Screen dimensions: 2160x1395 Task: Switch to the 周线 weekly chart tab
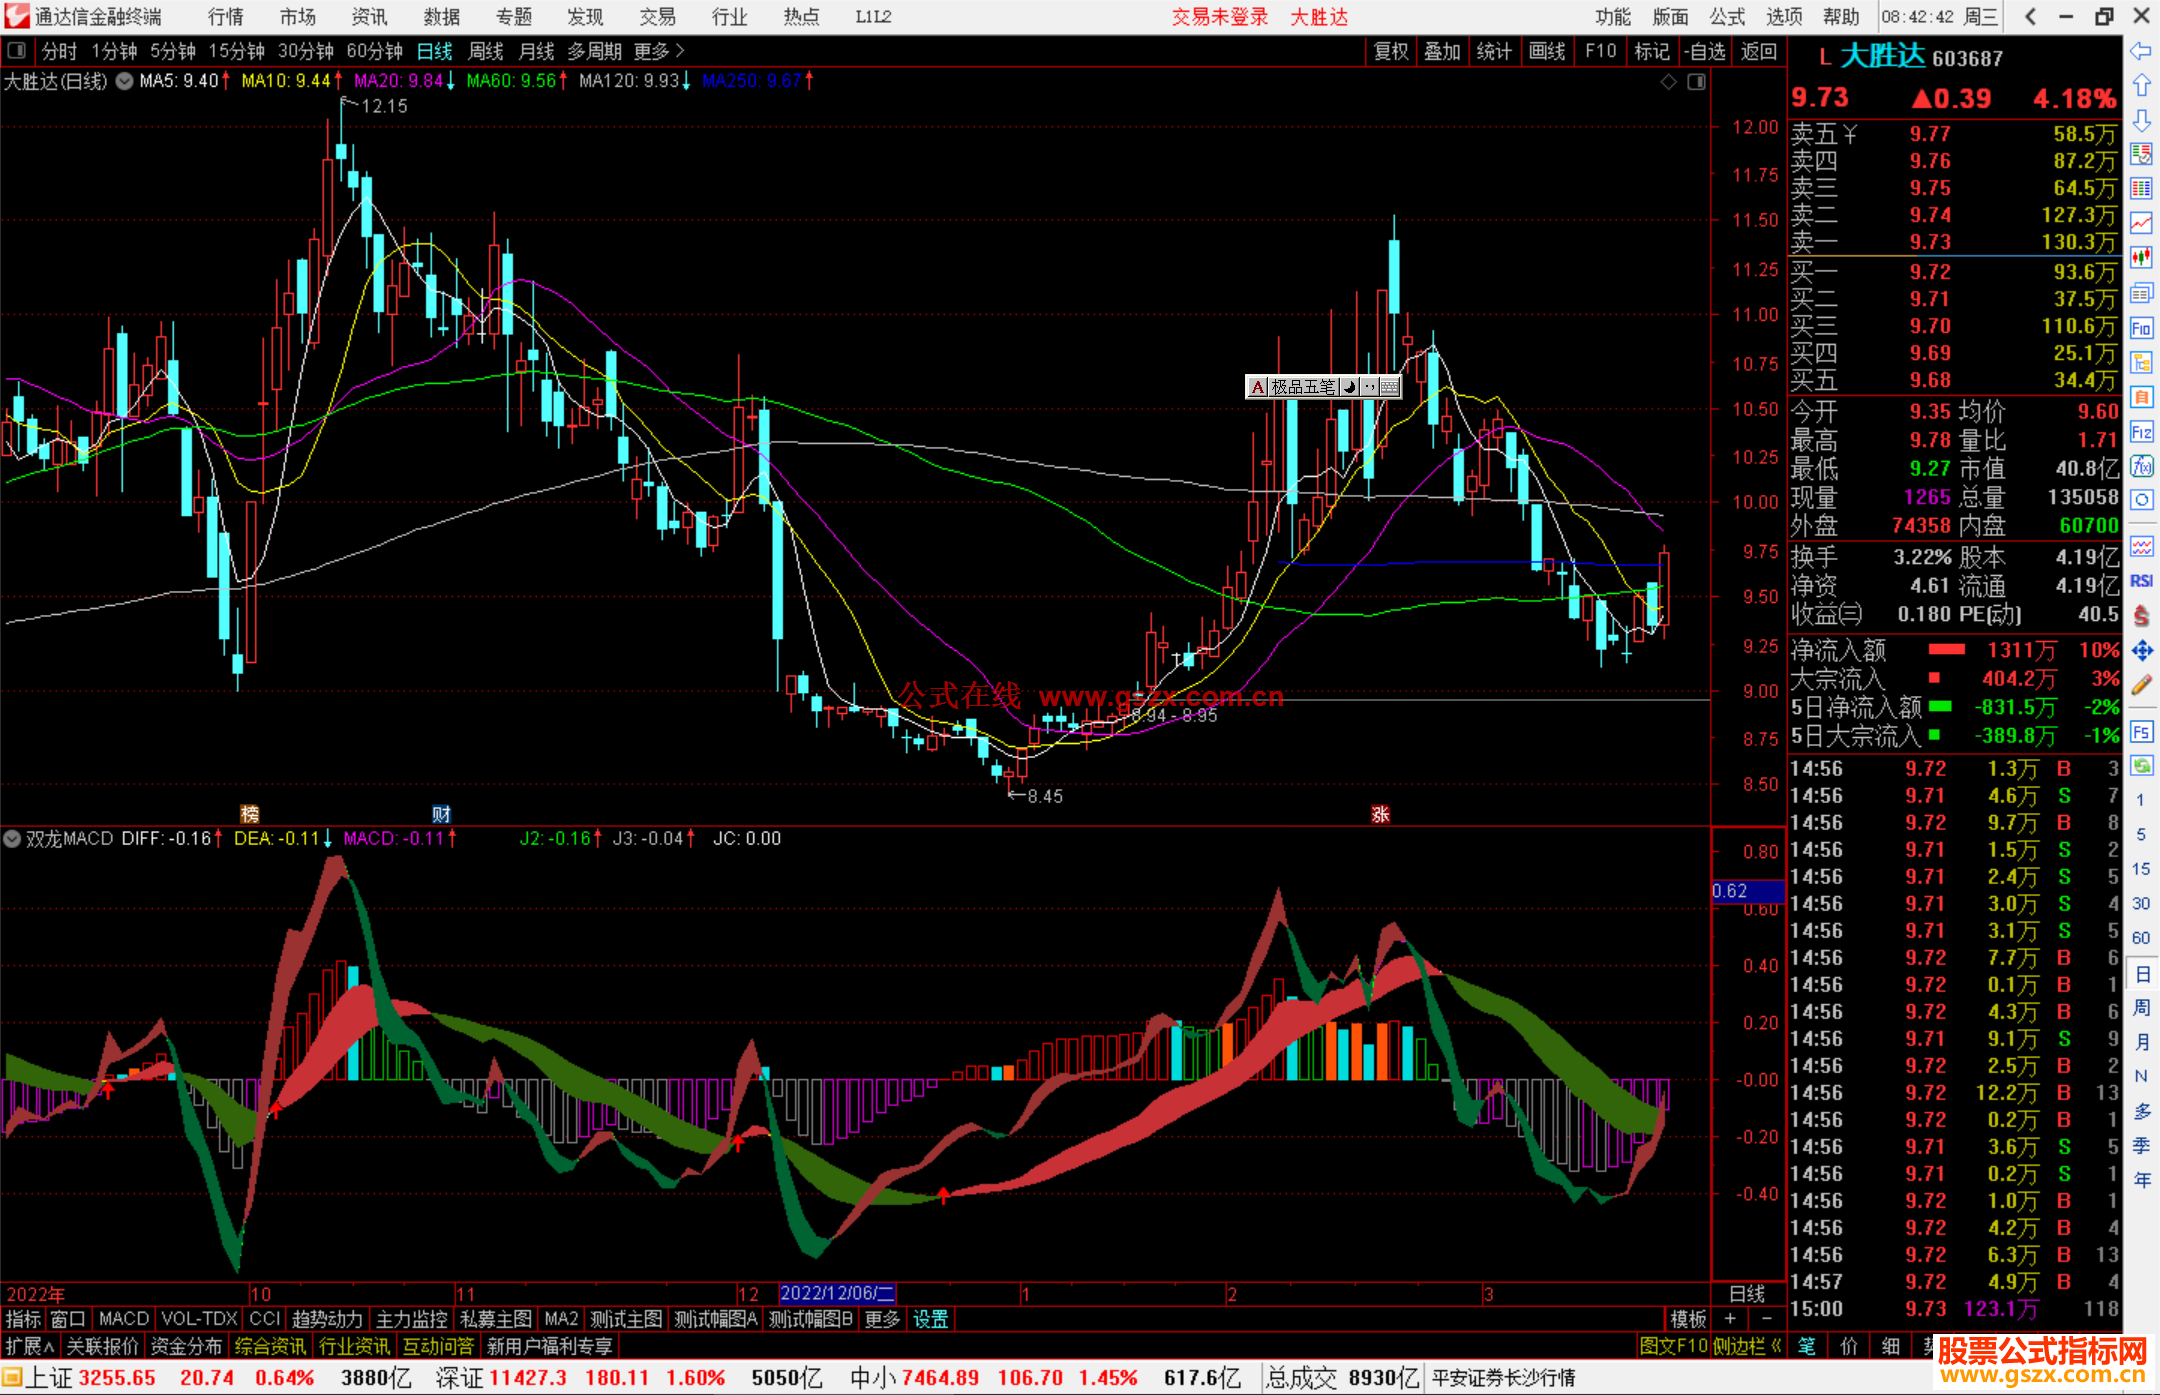(x=486, y=51)
